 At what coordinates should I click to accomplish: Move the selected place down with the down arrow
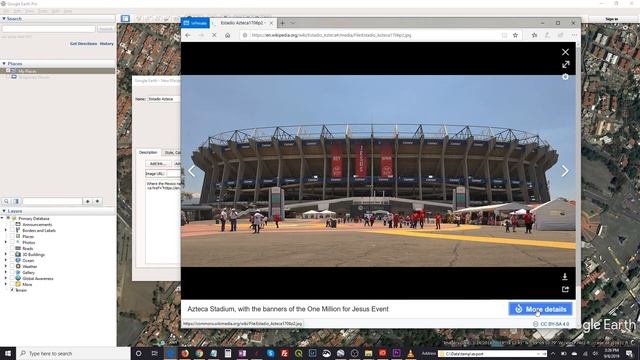point(97,201)
